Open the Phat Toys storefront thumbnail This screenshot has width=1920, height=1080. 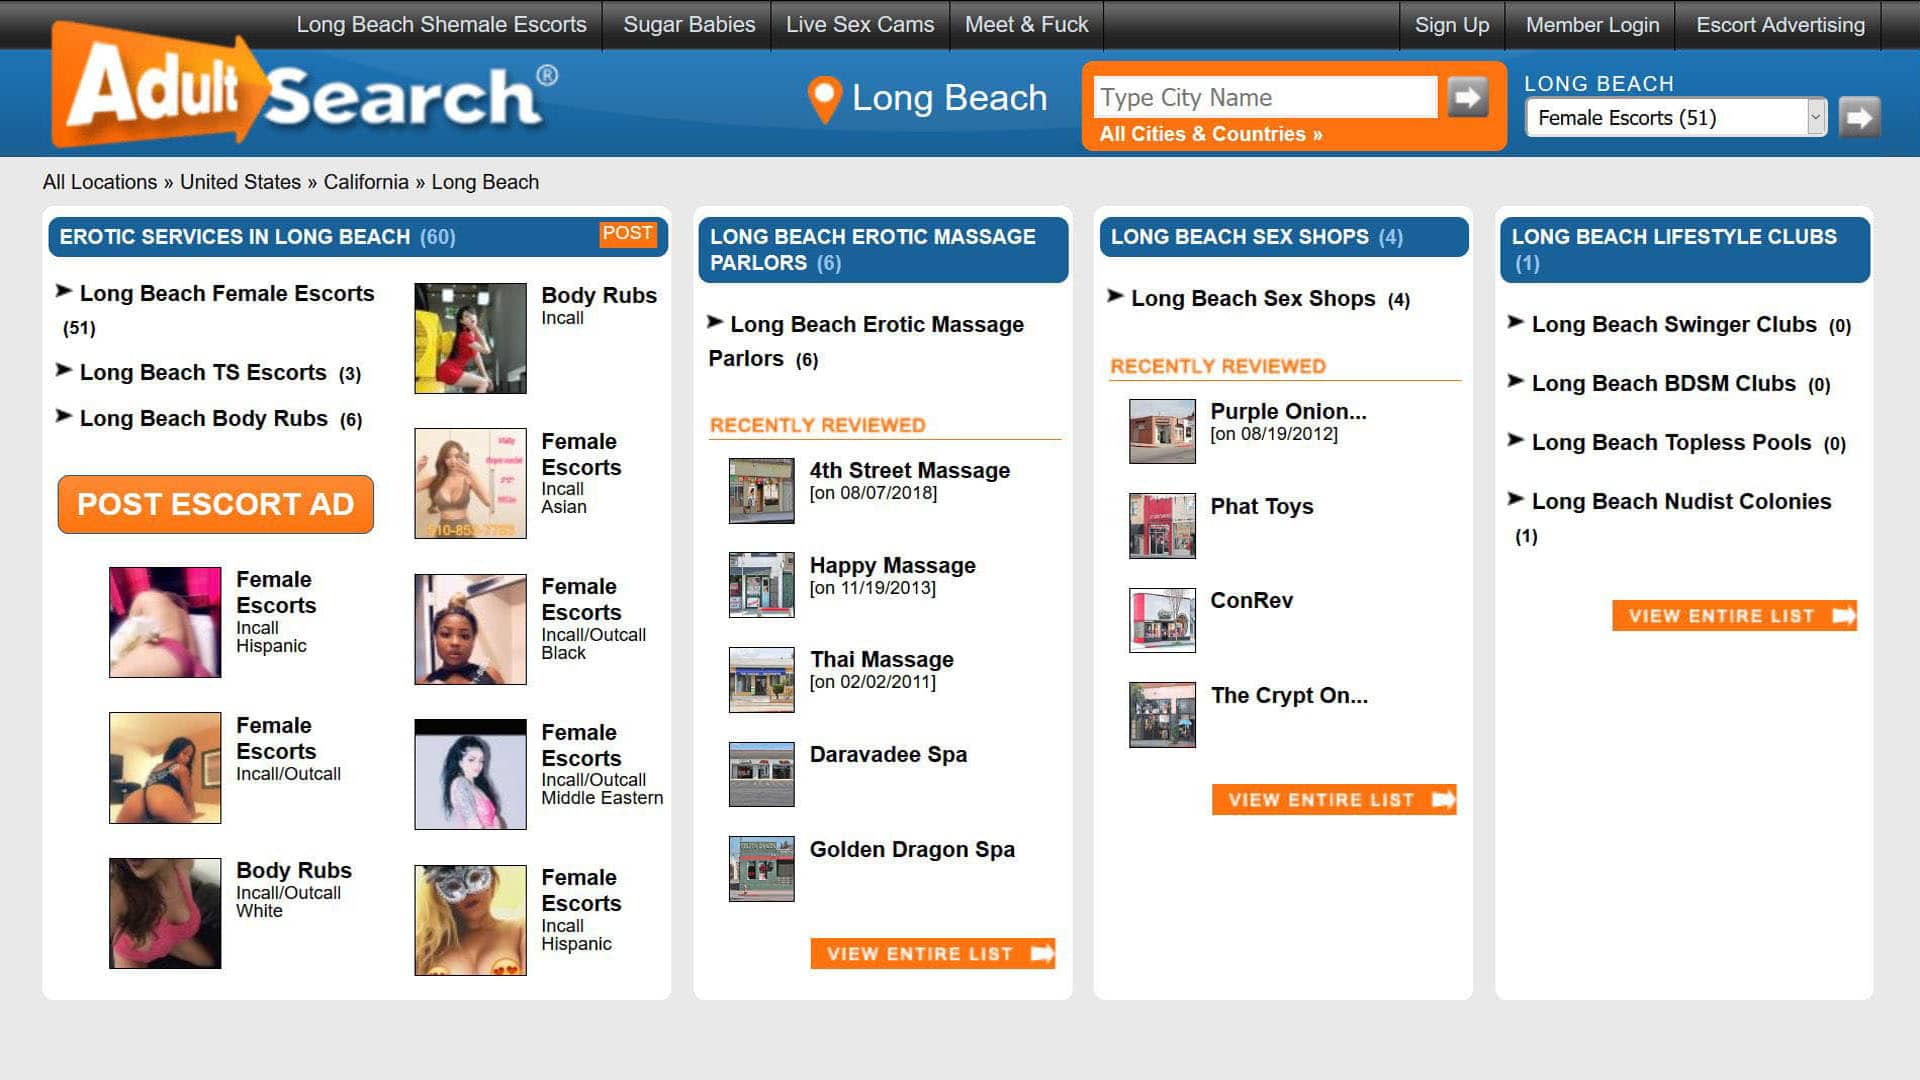point(1161,525)
